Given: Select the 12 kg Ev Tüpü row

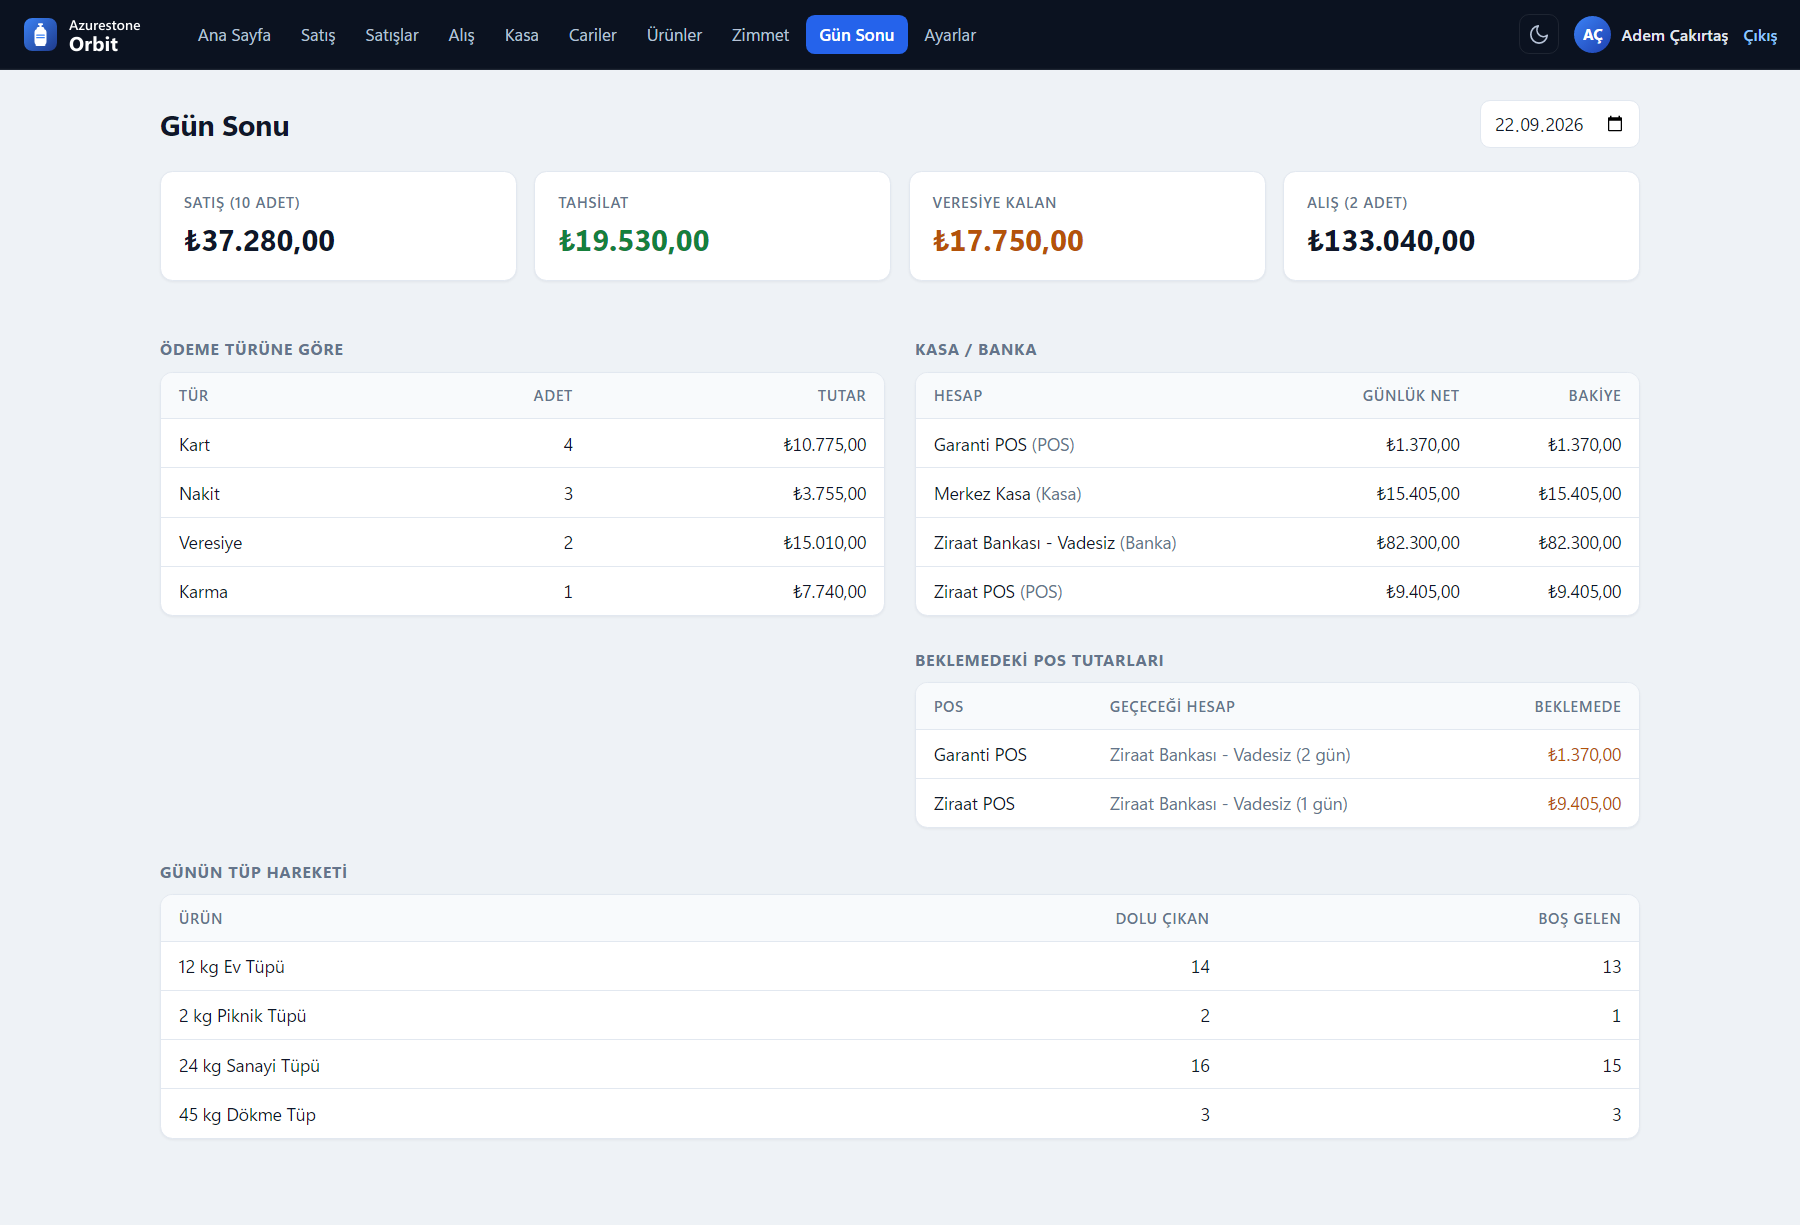Looking at the screenshot, I should pyautogui.click(x=900, y=966).
